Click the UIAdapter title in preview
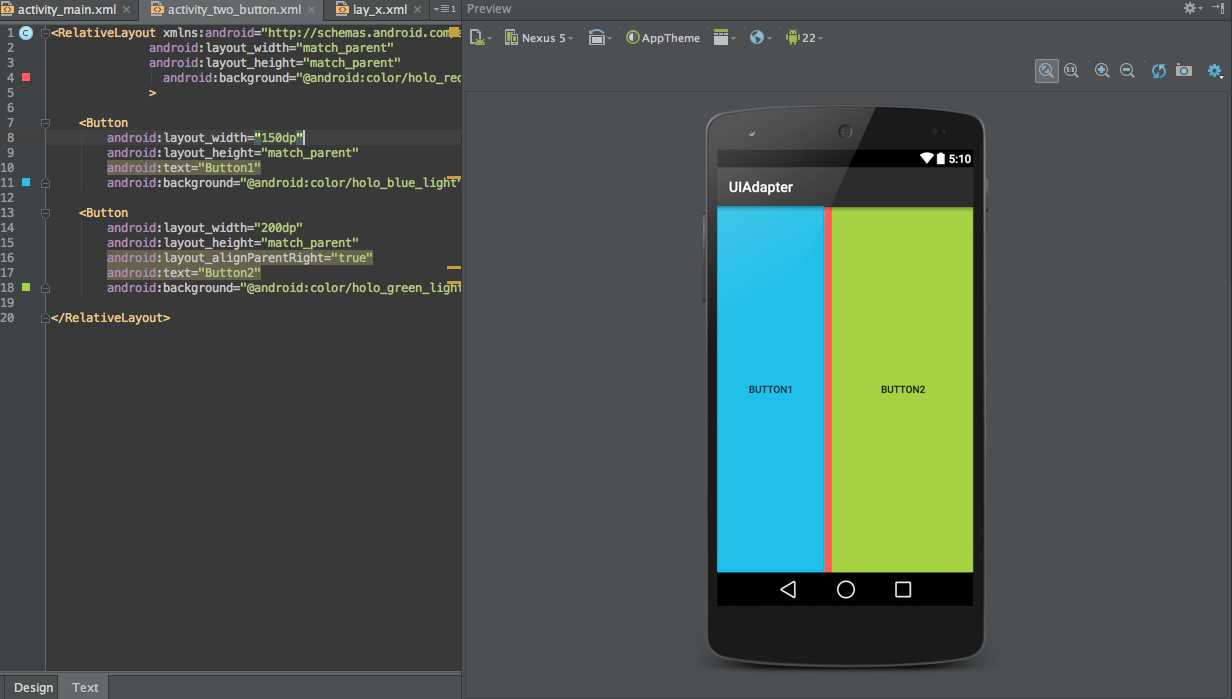Viewport: 1232px width, 699px height. [761, 187]
